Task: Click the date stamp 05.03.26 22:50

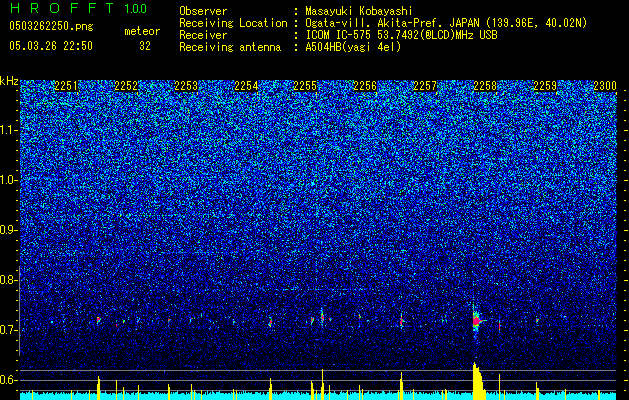Action: [51, 46]
